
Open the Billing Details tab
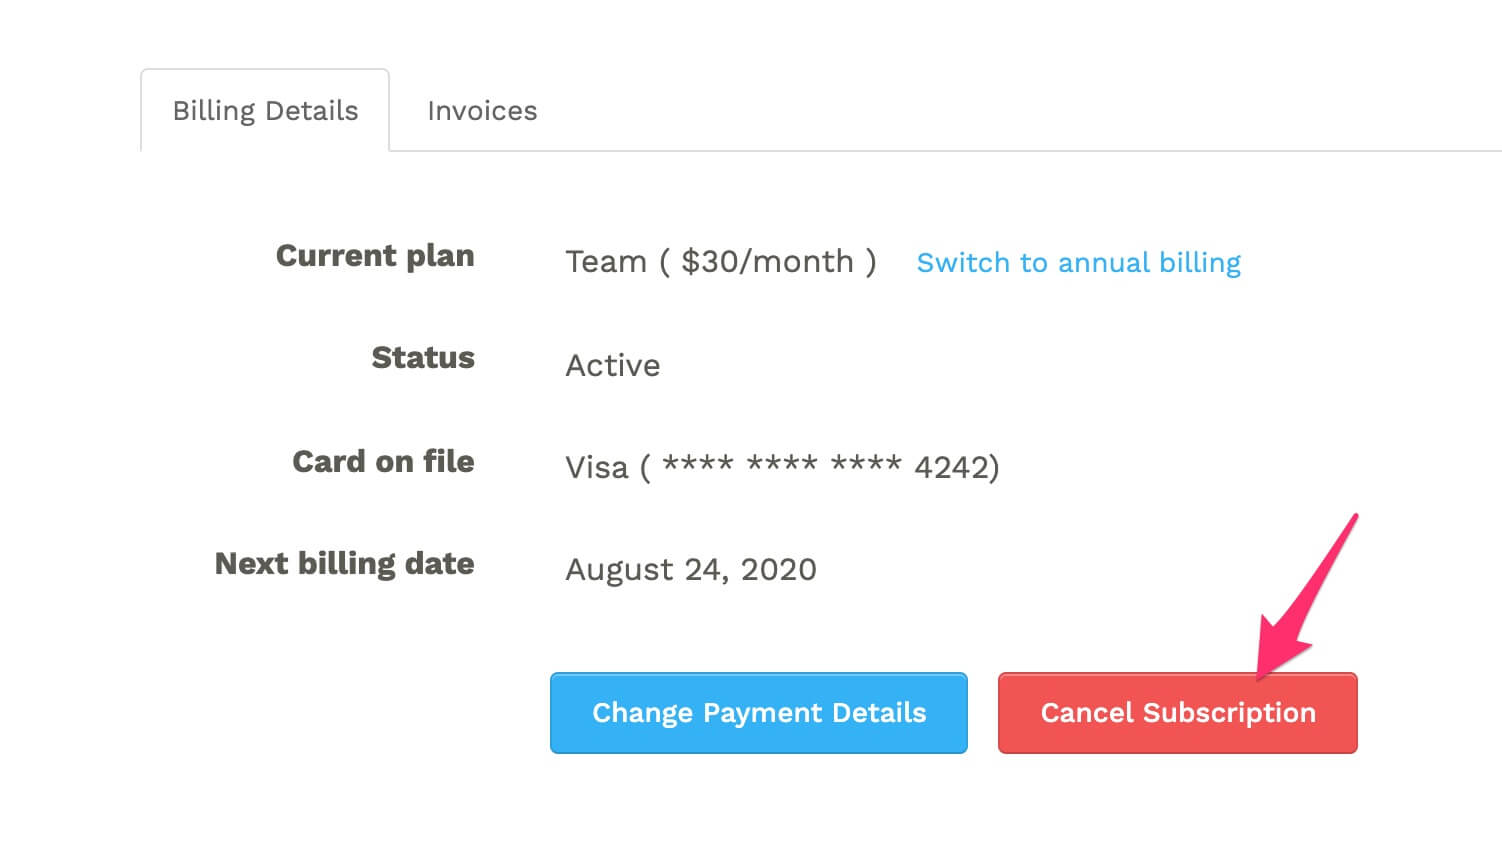tap(265, 110)
